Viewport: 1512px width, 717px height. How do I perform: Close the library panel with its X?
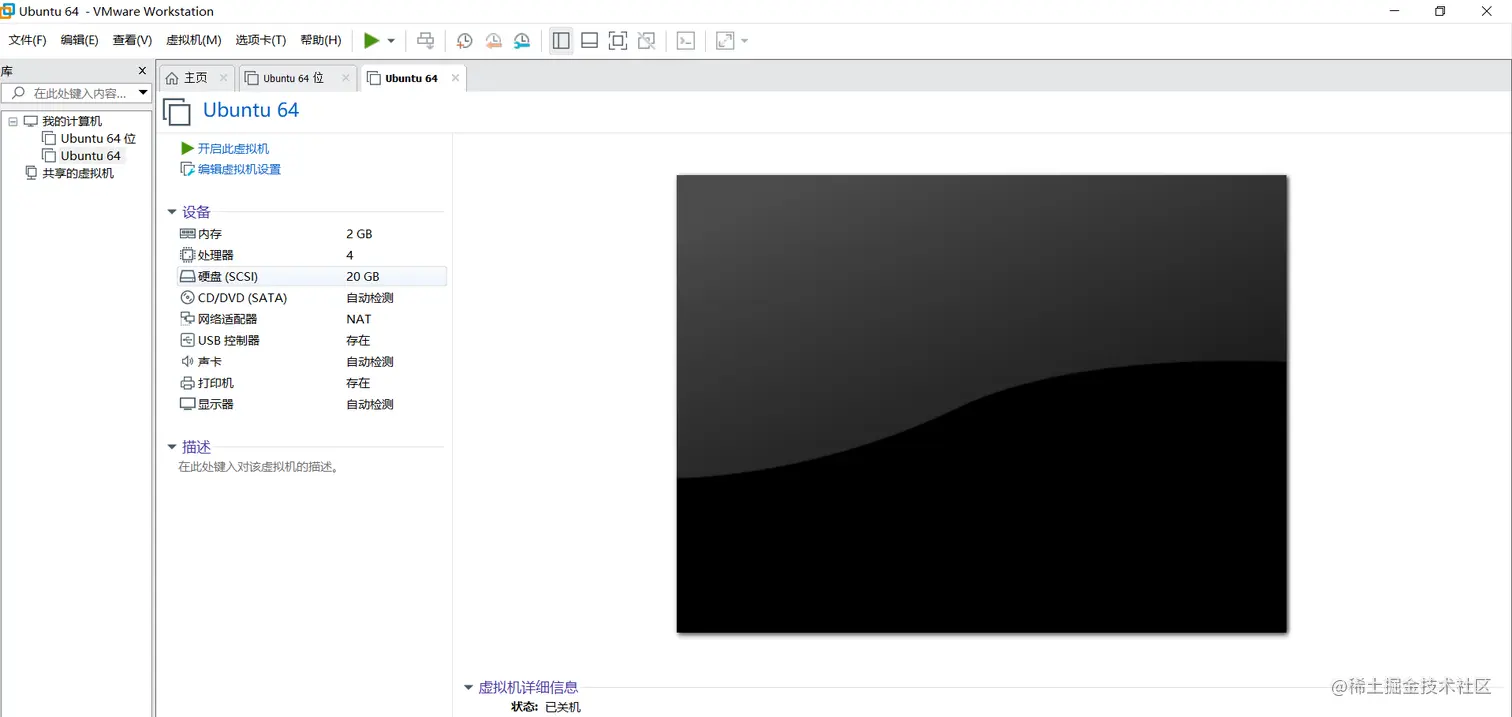[142, 71]
